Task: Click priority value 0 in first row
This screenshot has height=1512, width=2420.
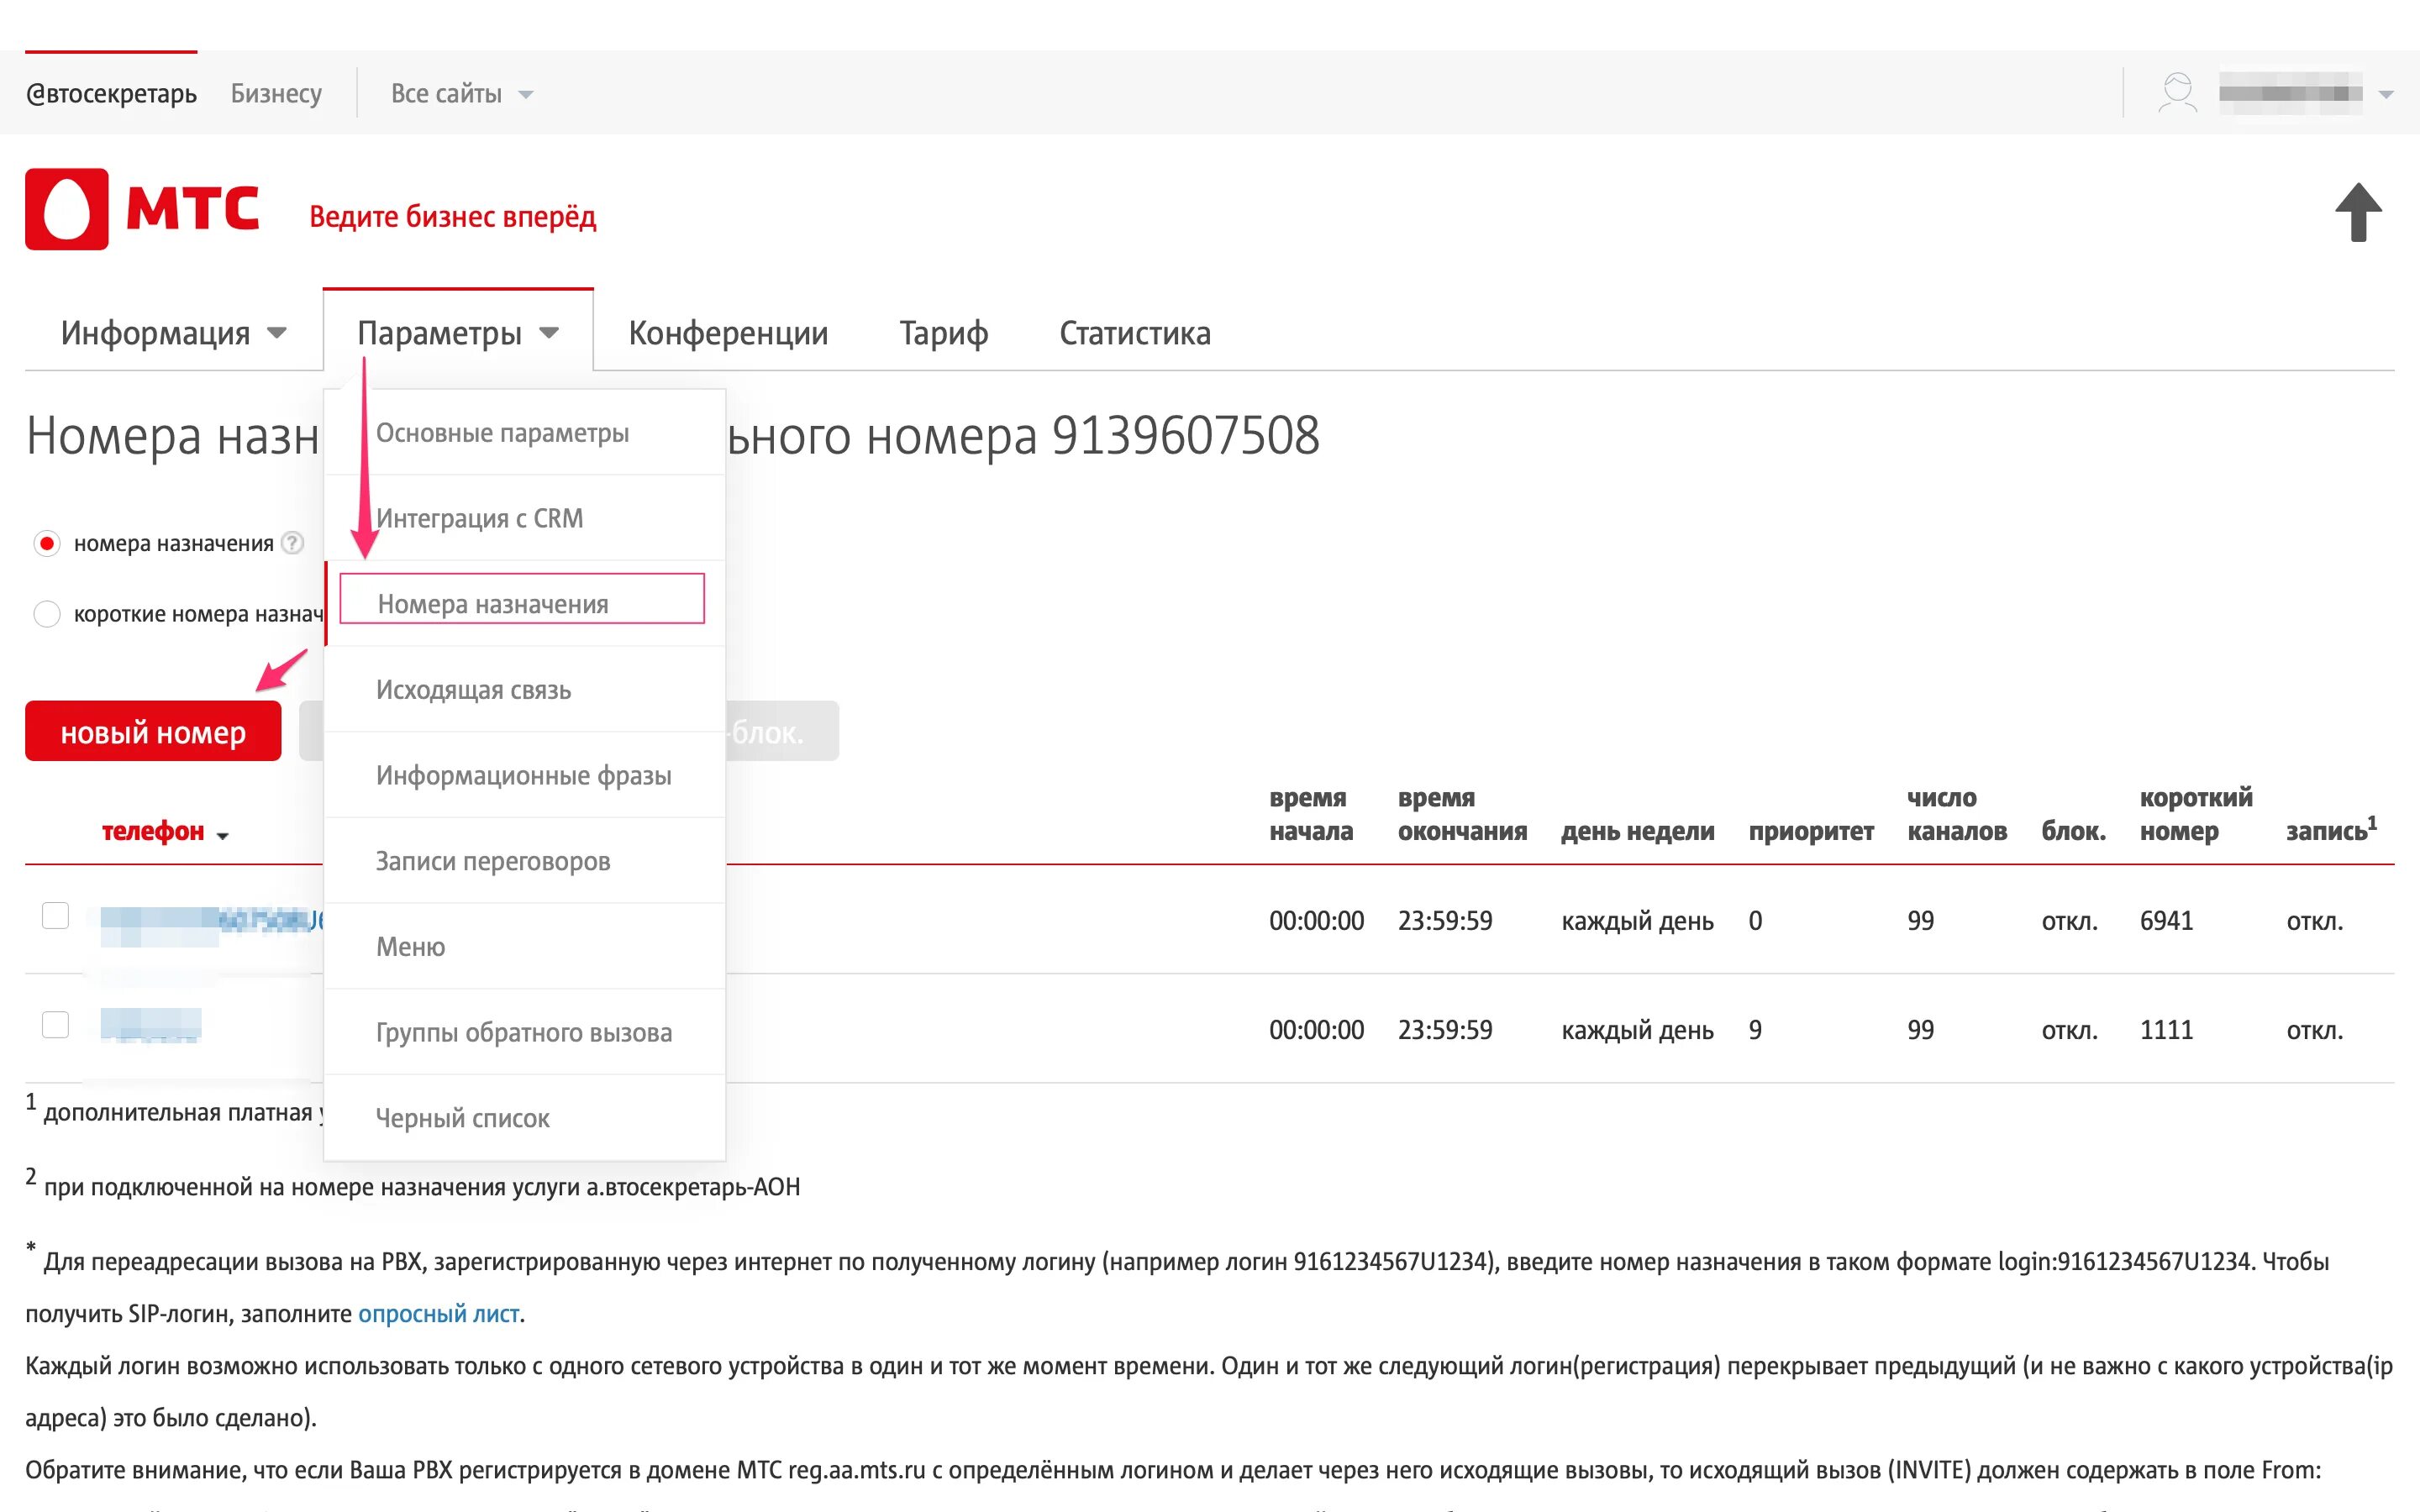Action: 1755,920
